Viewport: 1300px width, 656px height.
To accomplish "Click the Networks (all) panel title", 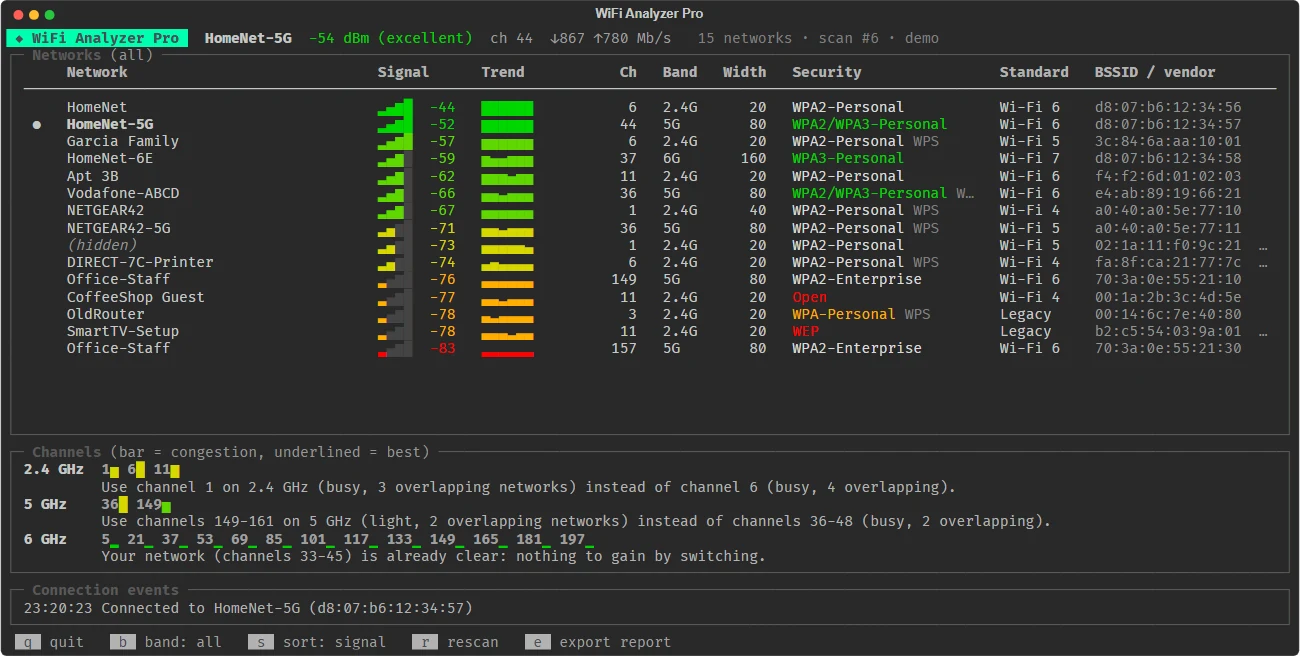I will [92, 55].
